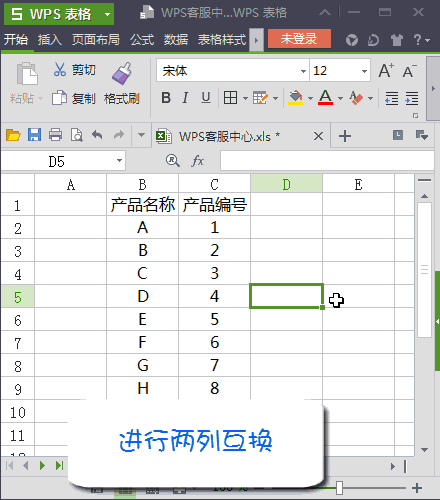Image resolution: width=440 pixels, height=500 pixels.
Task: Click the zoom slider handle
Action: (x=339, y=488)
